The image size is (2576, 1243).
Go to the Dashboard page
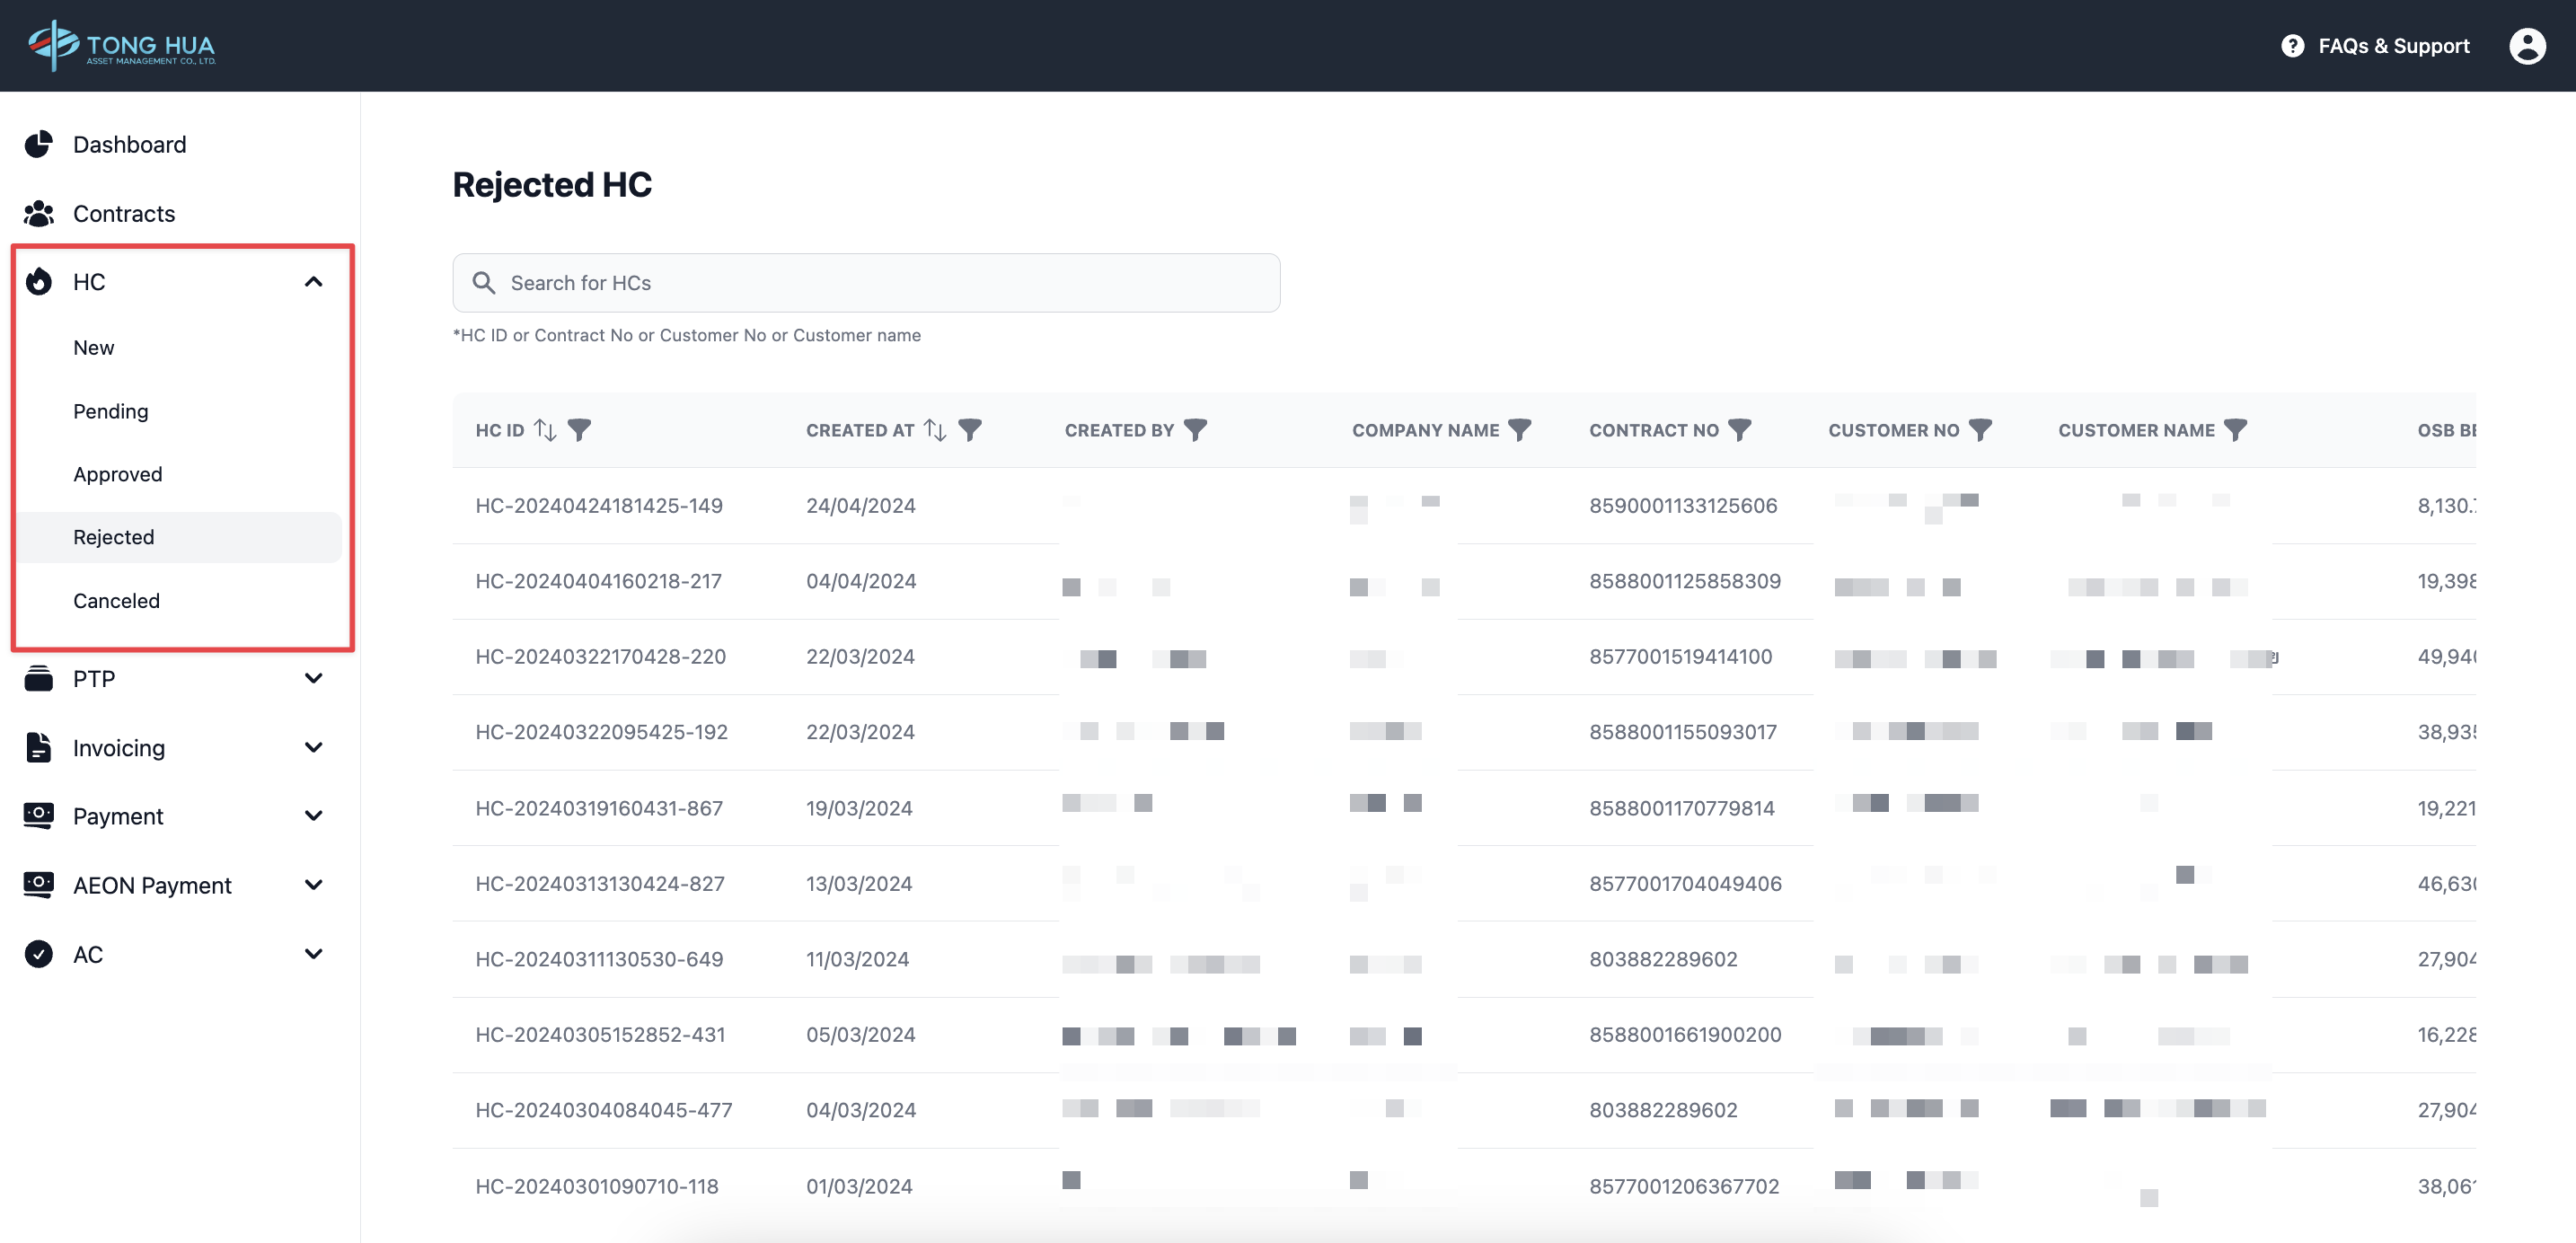pos(129,145)
